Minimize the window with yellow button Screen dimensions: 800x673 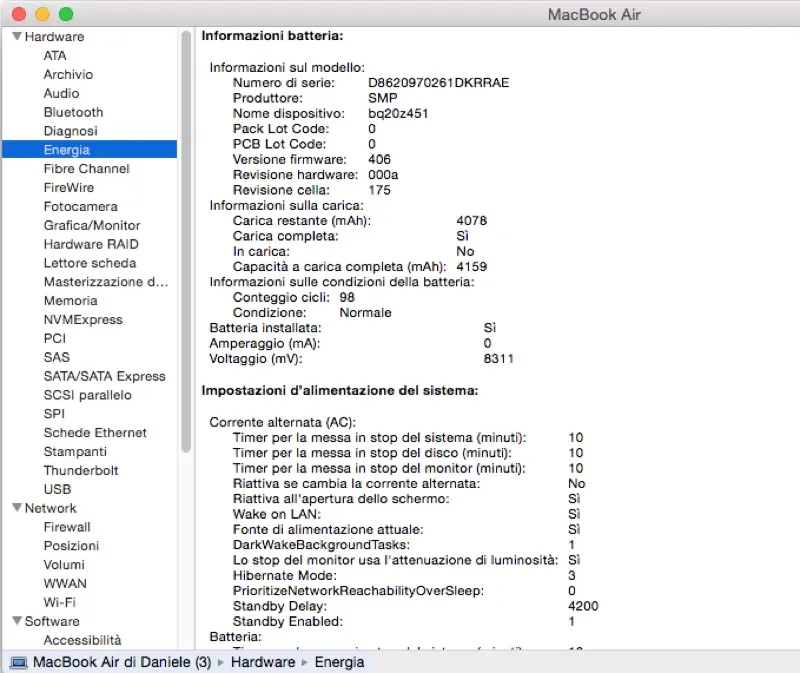pyautogui.click(x=42, y=14)
